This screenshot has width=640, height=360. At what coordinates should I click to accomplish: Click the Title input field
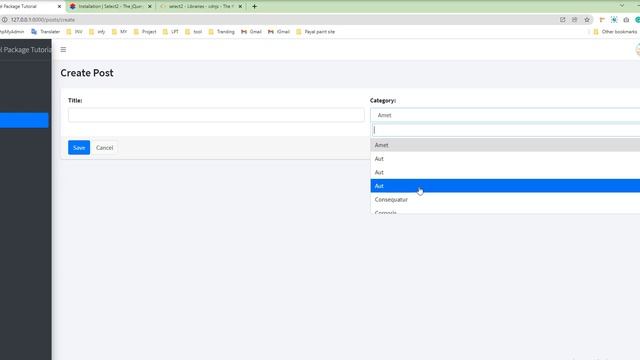(216, 115)
